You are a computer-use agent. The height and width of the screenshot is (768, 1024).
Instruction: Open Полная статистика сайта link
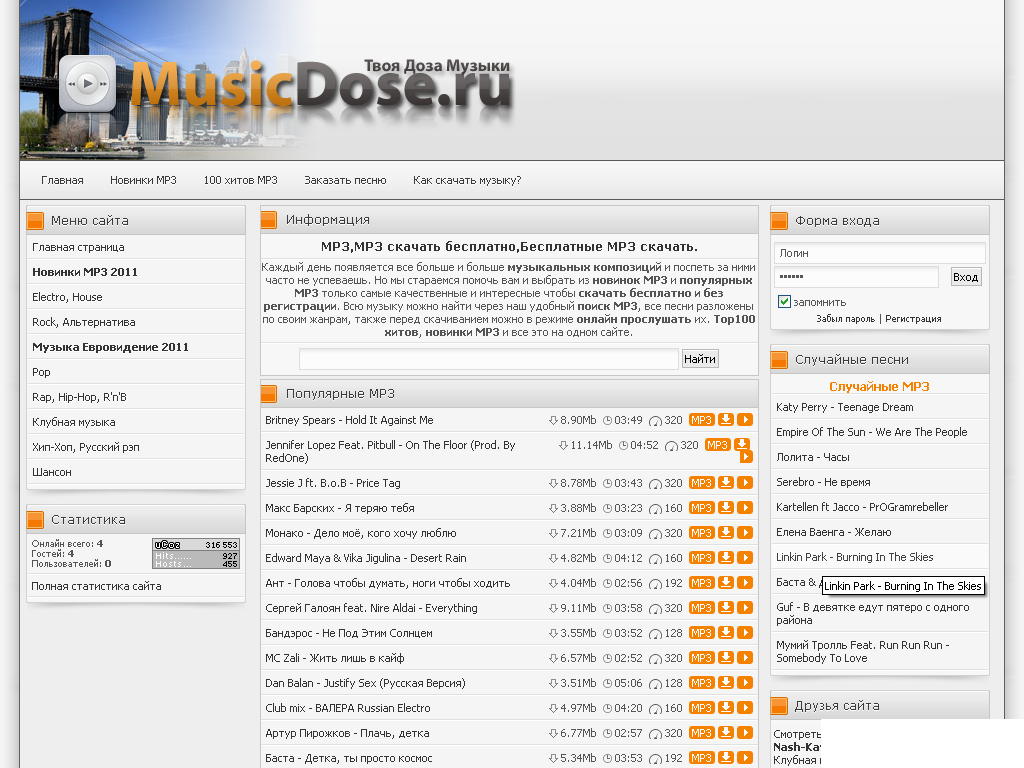pyautogui.click(x=96, y=586)
